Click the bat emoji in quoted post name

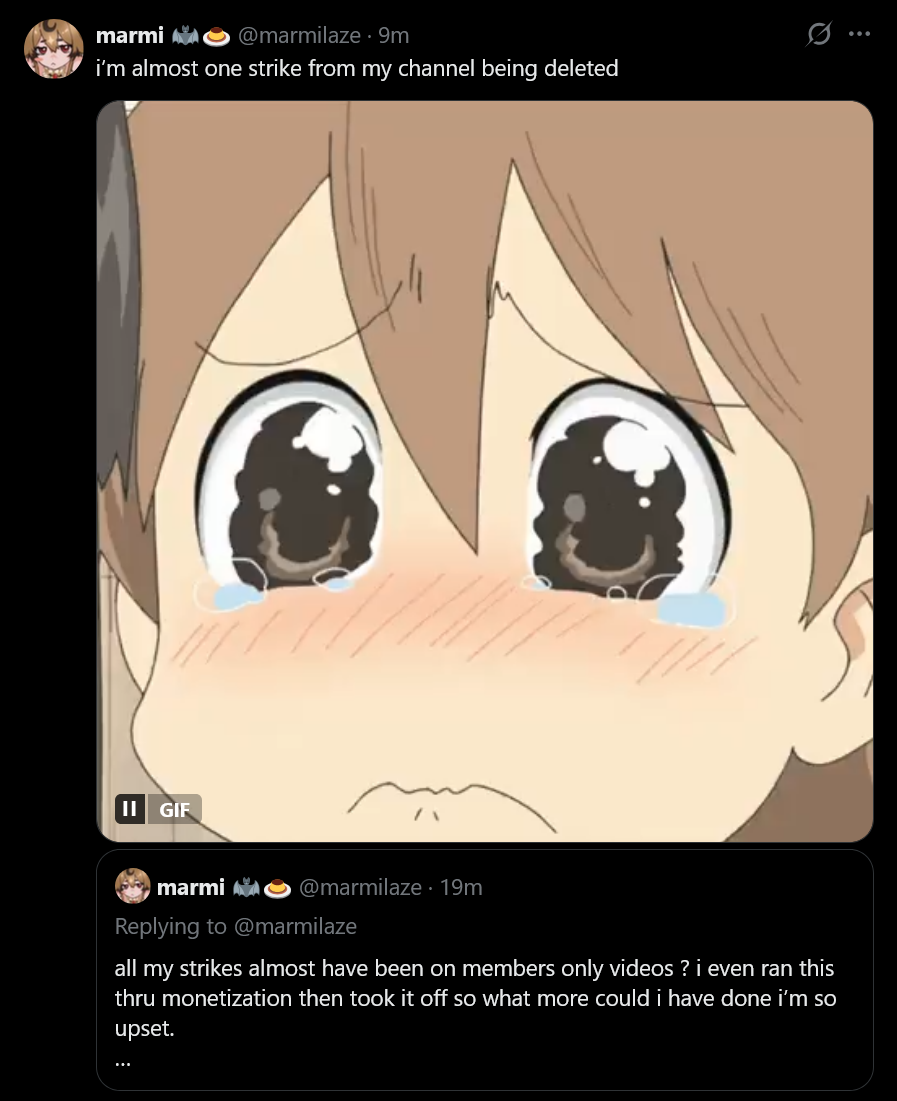click(247, 888)
